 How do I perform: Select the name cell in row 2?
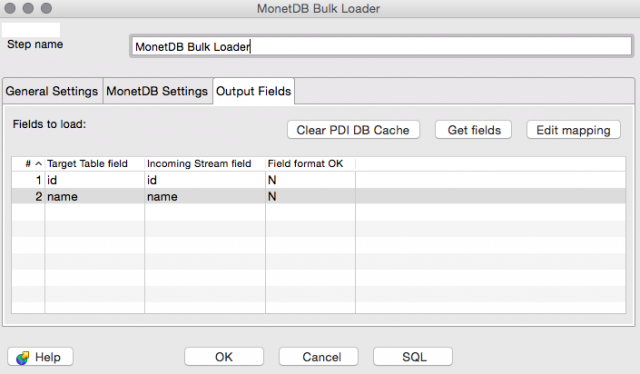pos(95,196)
